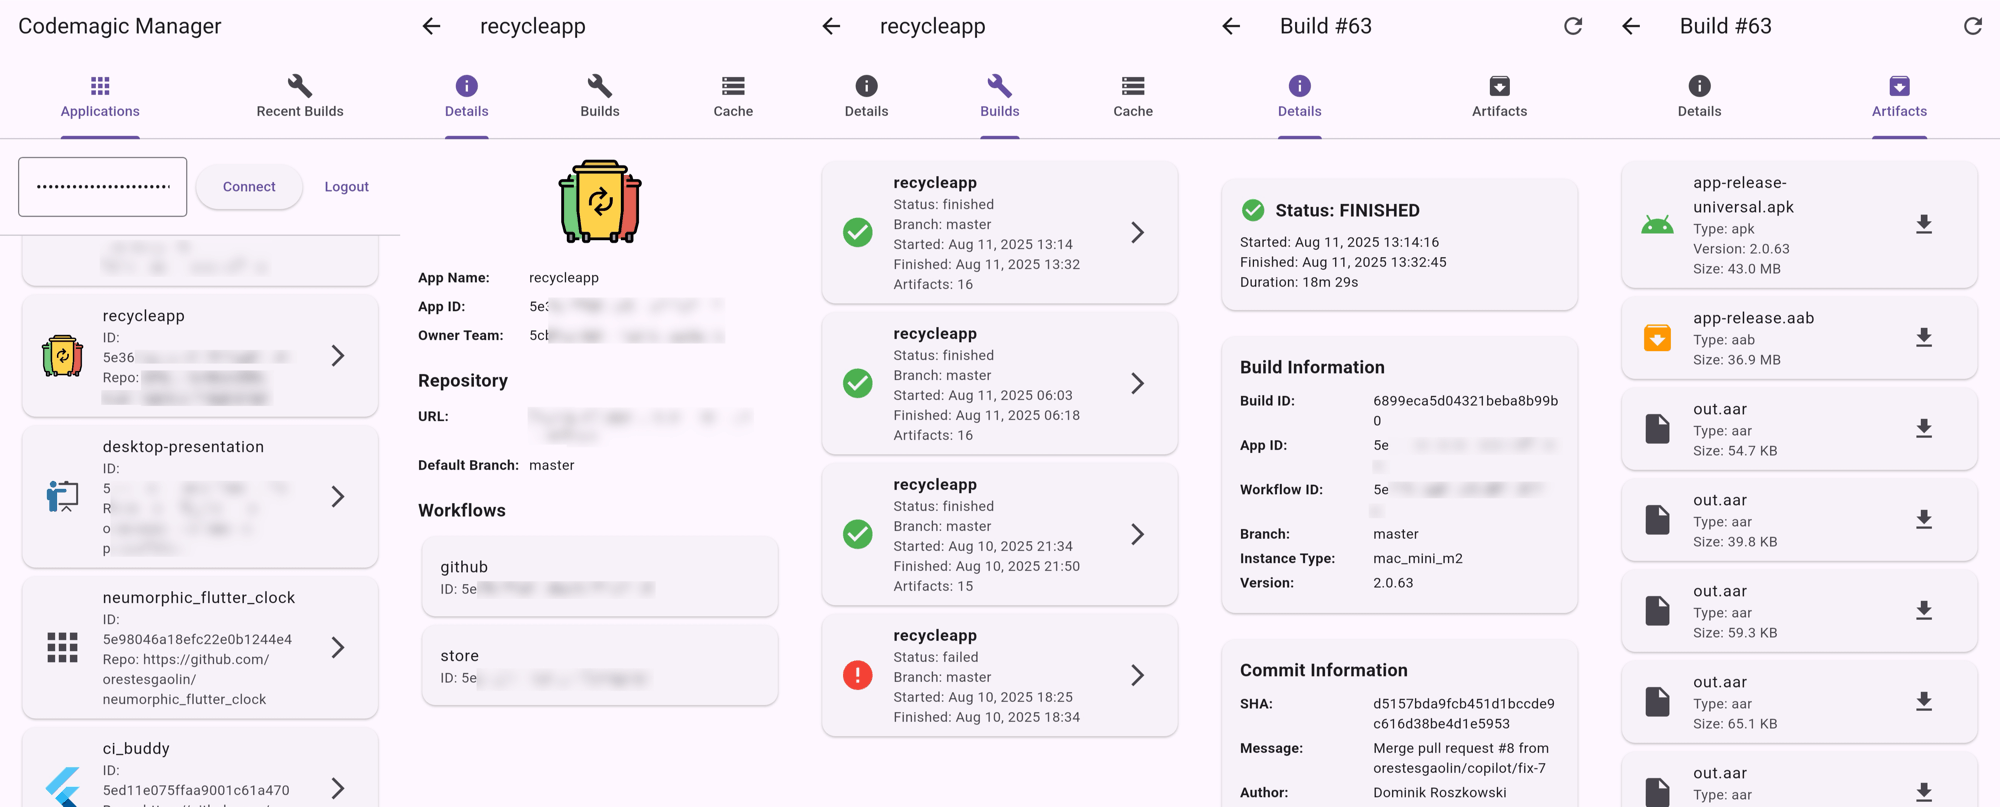This screenshot has width=2000, height=807.
Task: Go back from the recycleapp builds list screen
Action: pyautogui.click(x=831, y=26)
